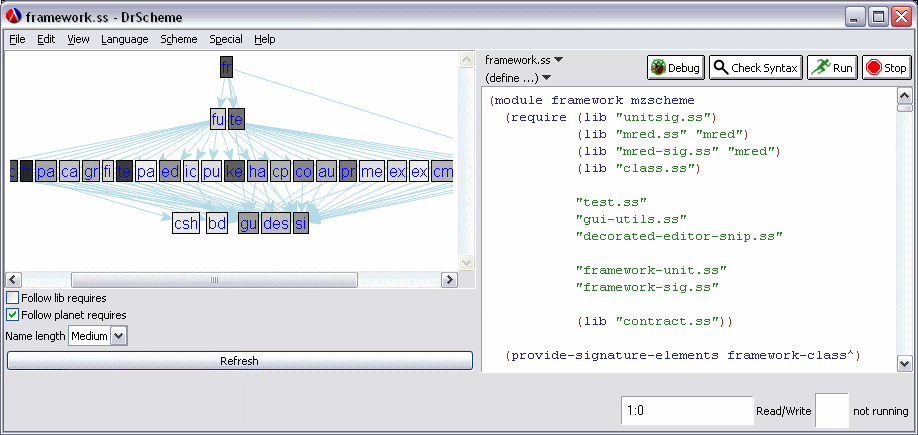Run the program with the Run button
The height and width of the screenshot is (435, 918).
pos(833,68)
